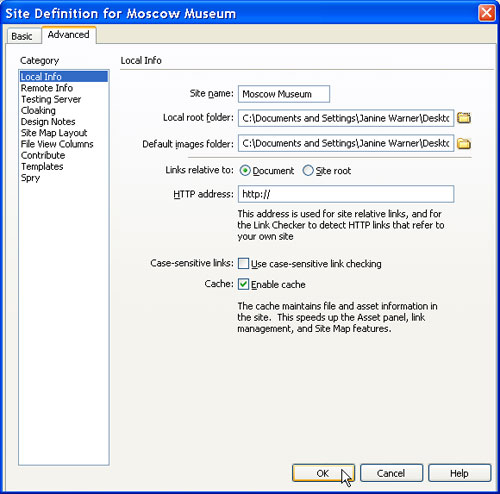Screen dimensions: 500x494
Task: Switch to the Basic tab
Action: point(22,36)
